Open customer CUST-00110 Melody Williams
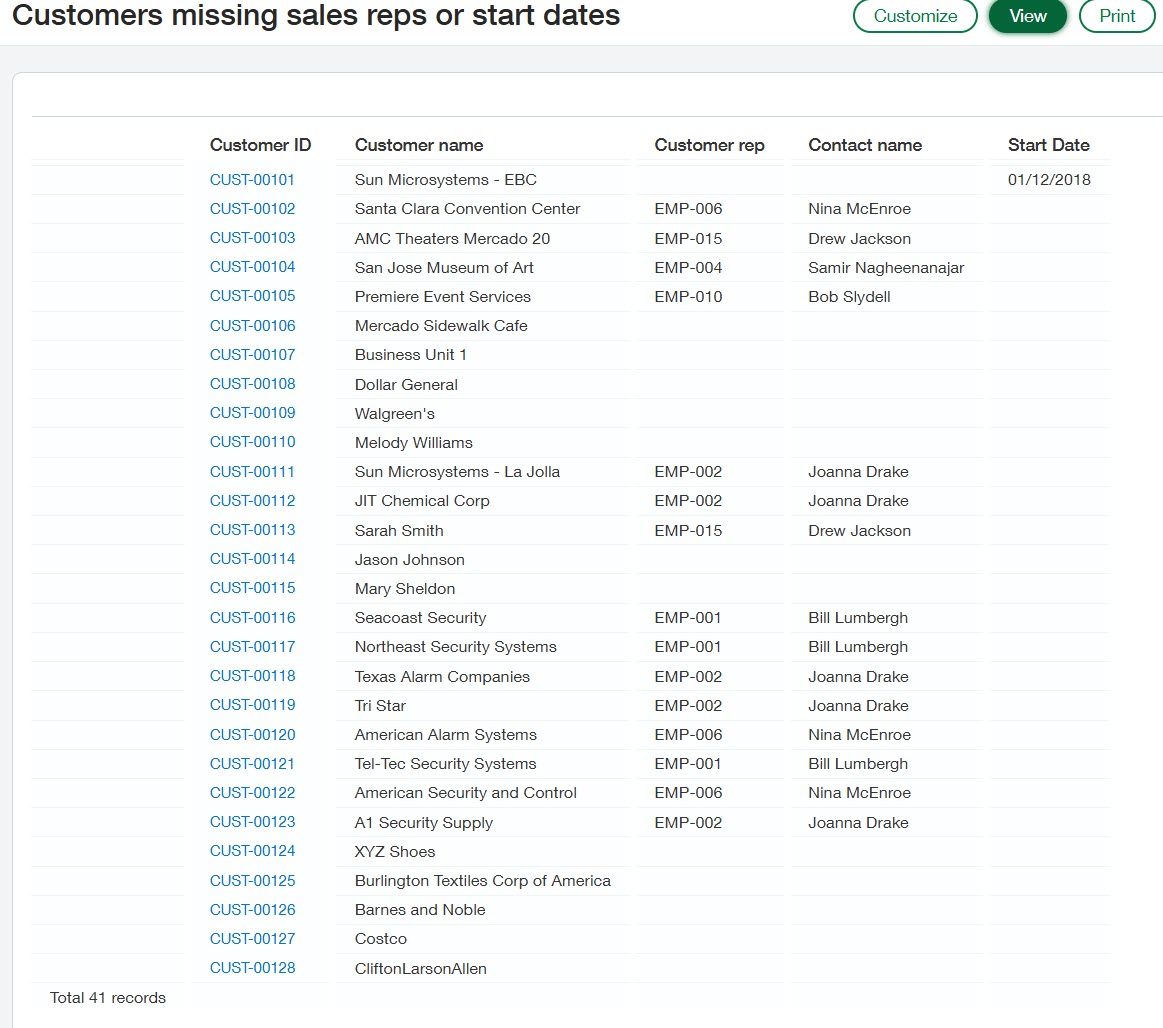Screen dimensions: 1163x1028 (252, 442)
